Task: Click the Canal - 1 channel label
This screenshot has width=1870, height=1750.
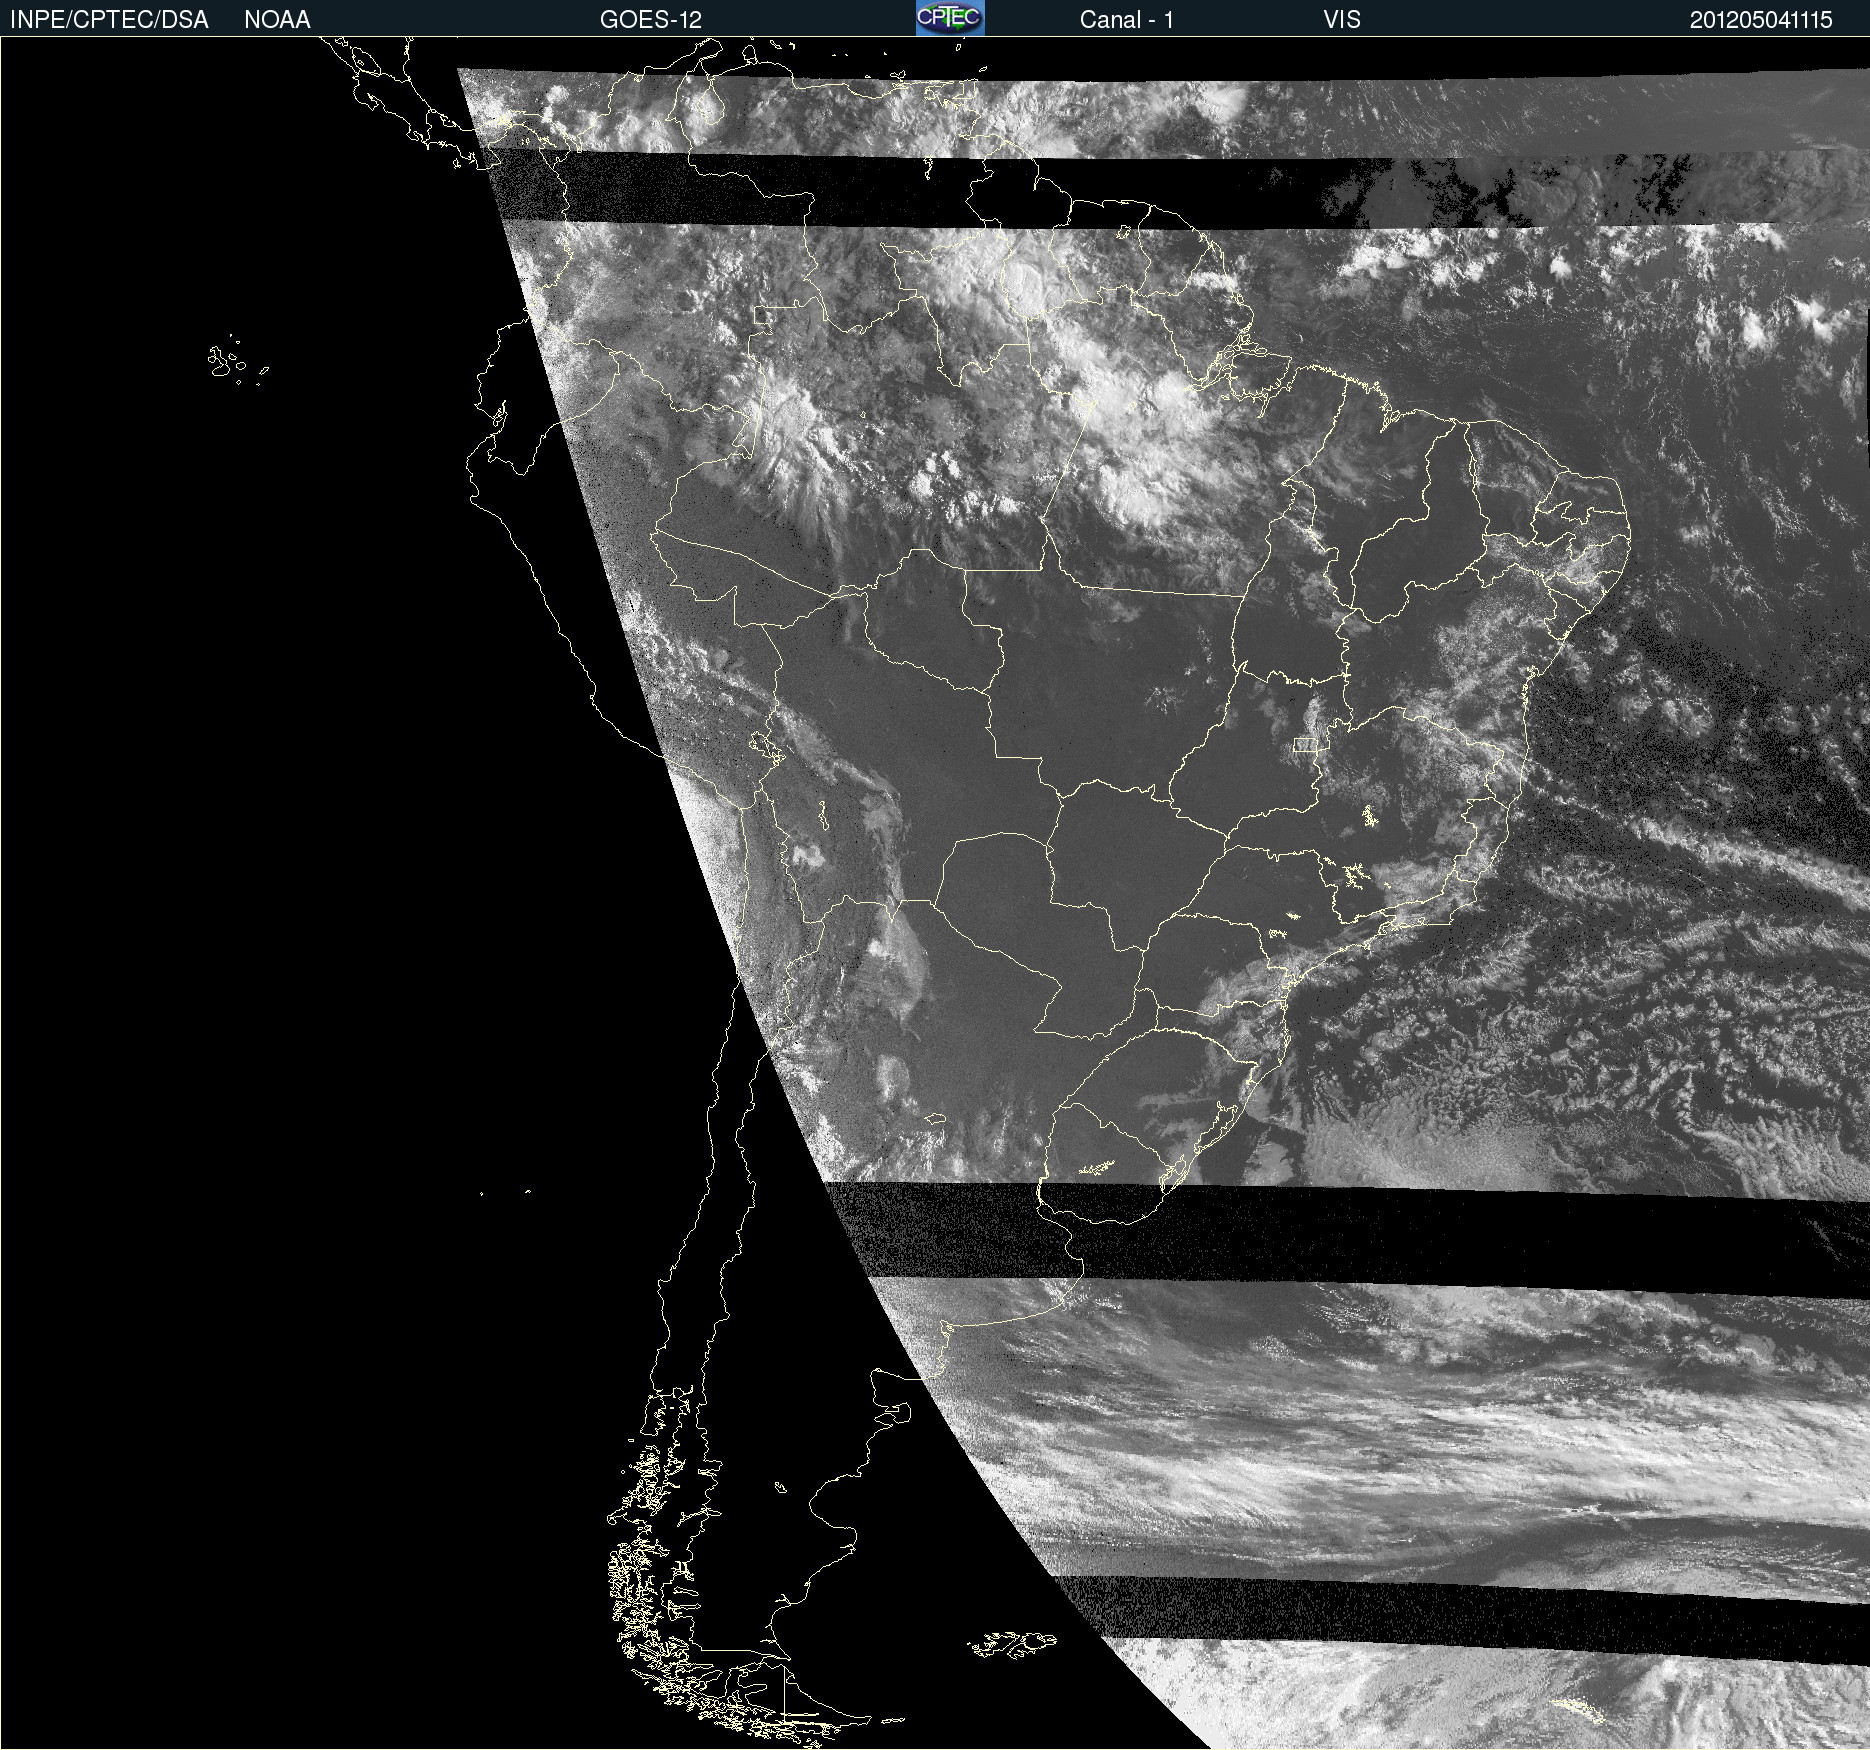Action: [1127, 20]
